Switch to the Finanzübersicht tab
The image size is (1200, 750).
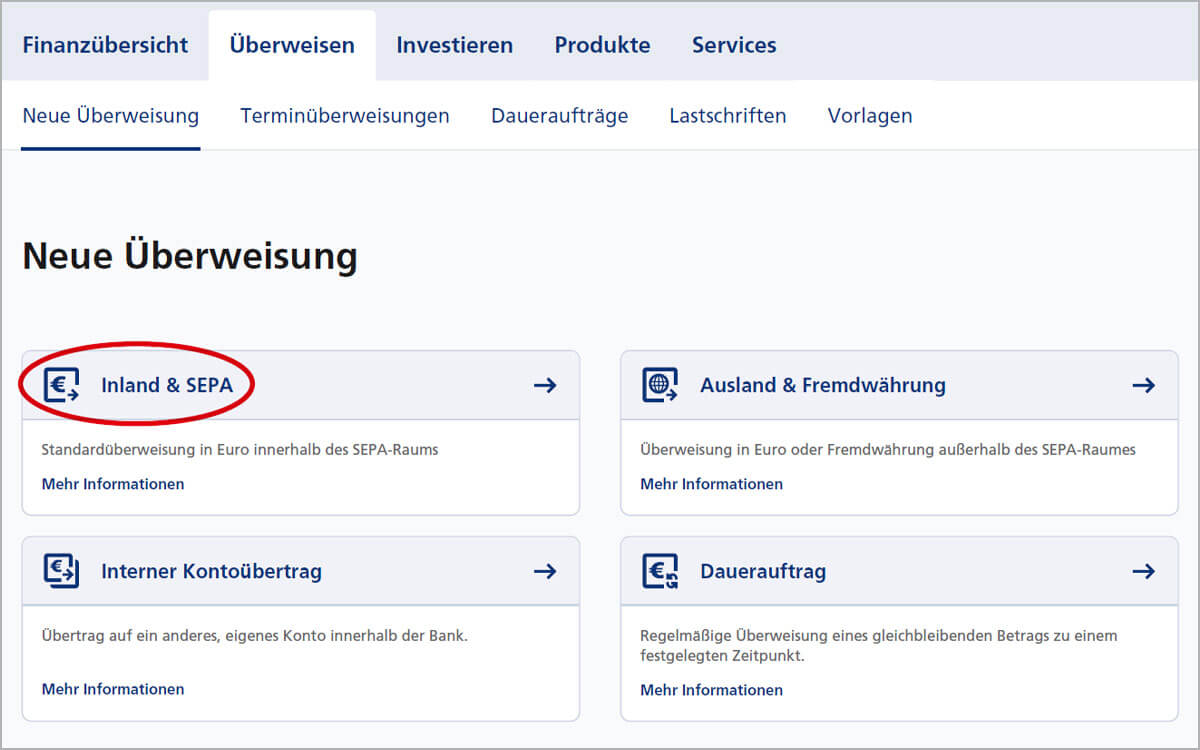pos(106,44)
